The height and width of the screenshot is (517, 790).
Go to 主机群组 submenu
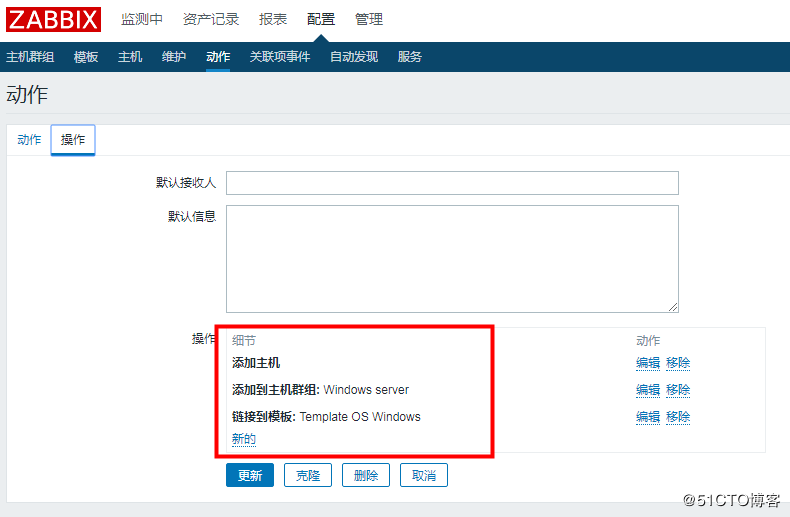[30, 57]
